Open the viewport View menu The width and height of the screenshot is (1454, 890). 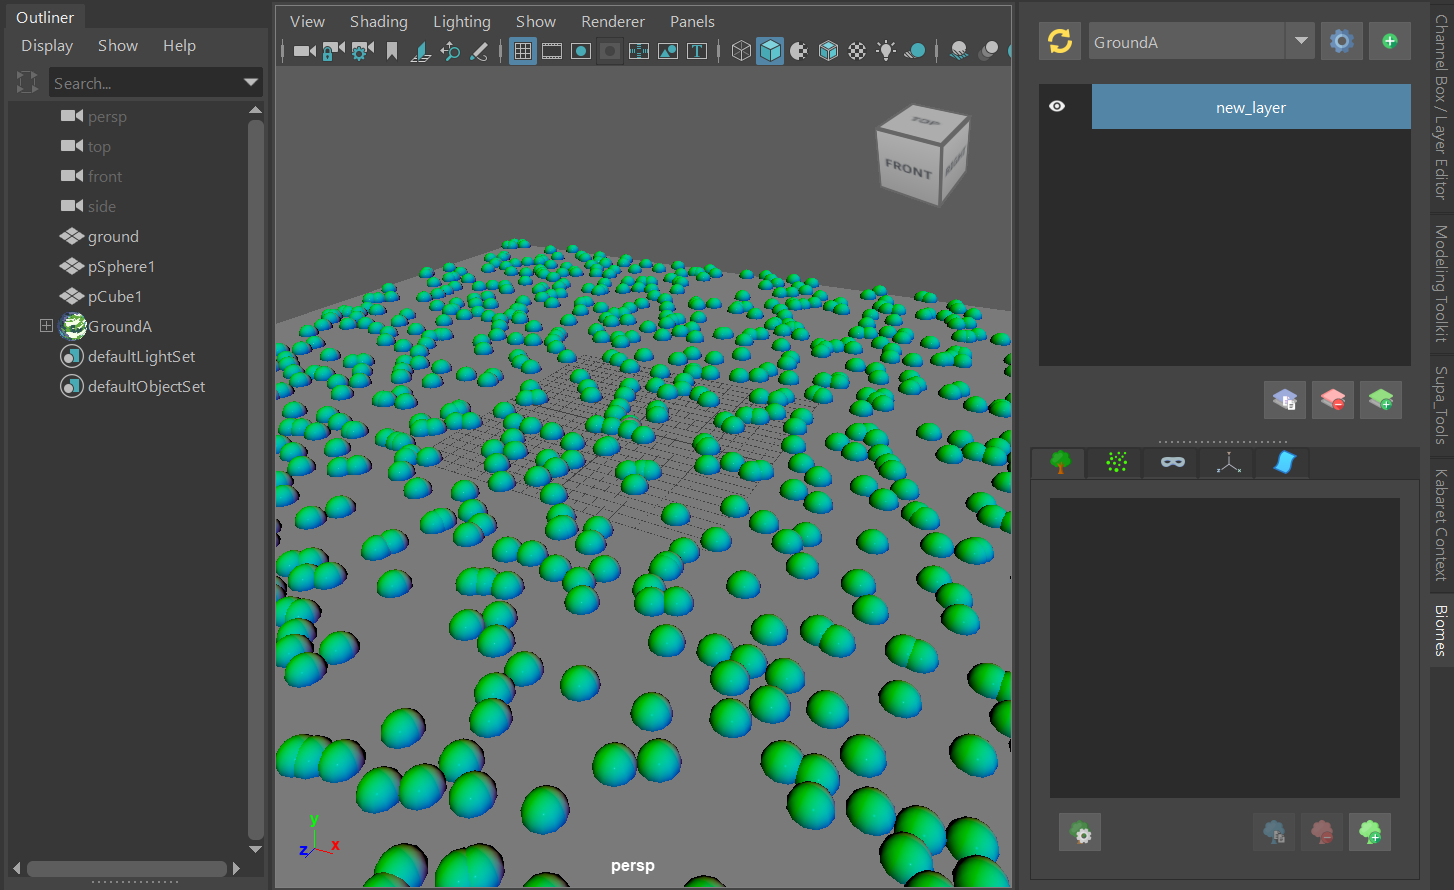point(307,21)
